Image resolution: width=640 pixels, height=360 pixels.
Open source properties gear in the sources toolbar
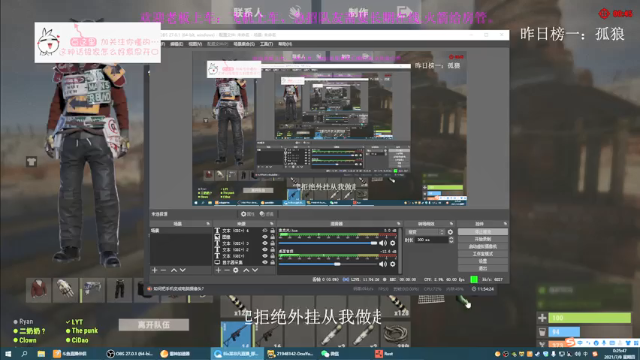pyautogui.click(x=236, y=270)
